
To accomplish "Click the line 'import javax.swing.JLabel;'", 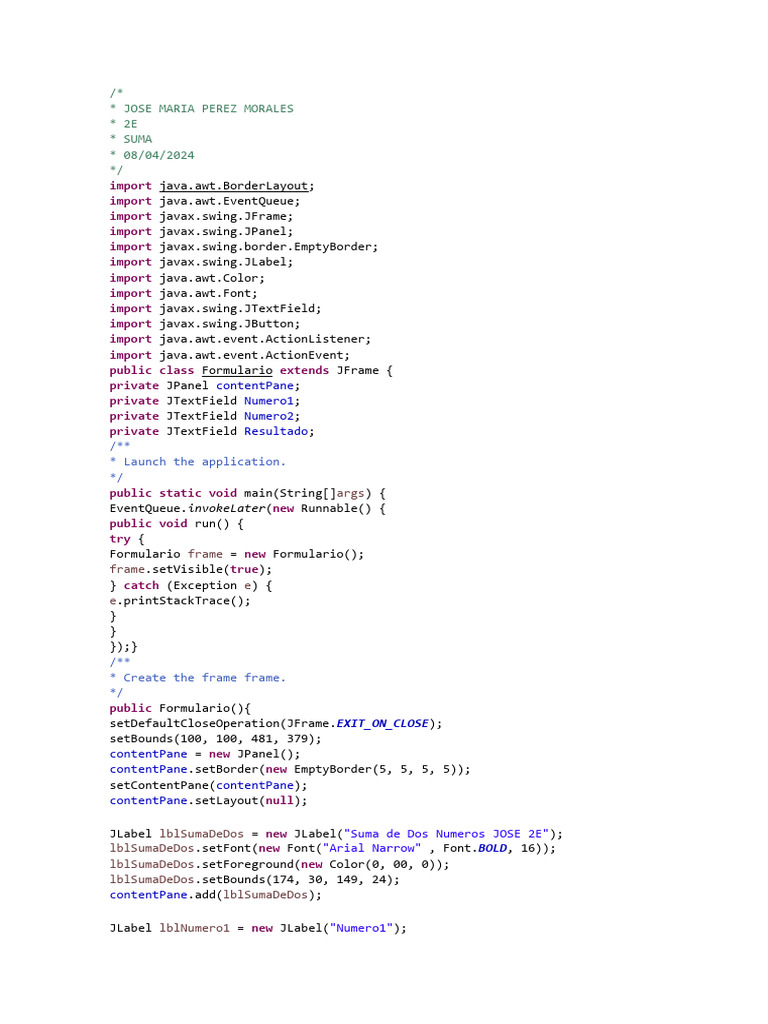I will coord(201,262).
